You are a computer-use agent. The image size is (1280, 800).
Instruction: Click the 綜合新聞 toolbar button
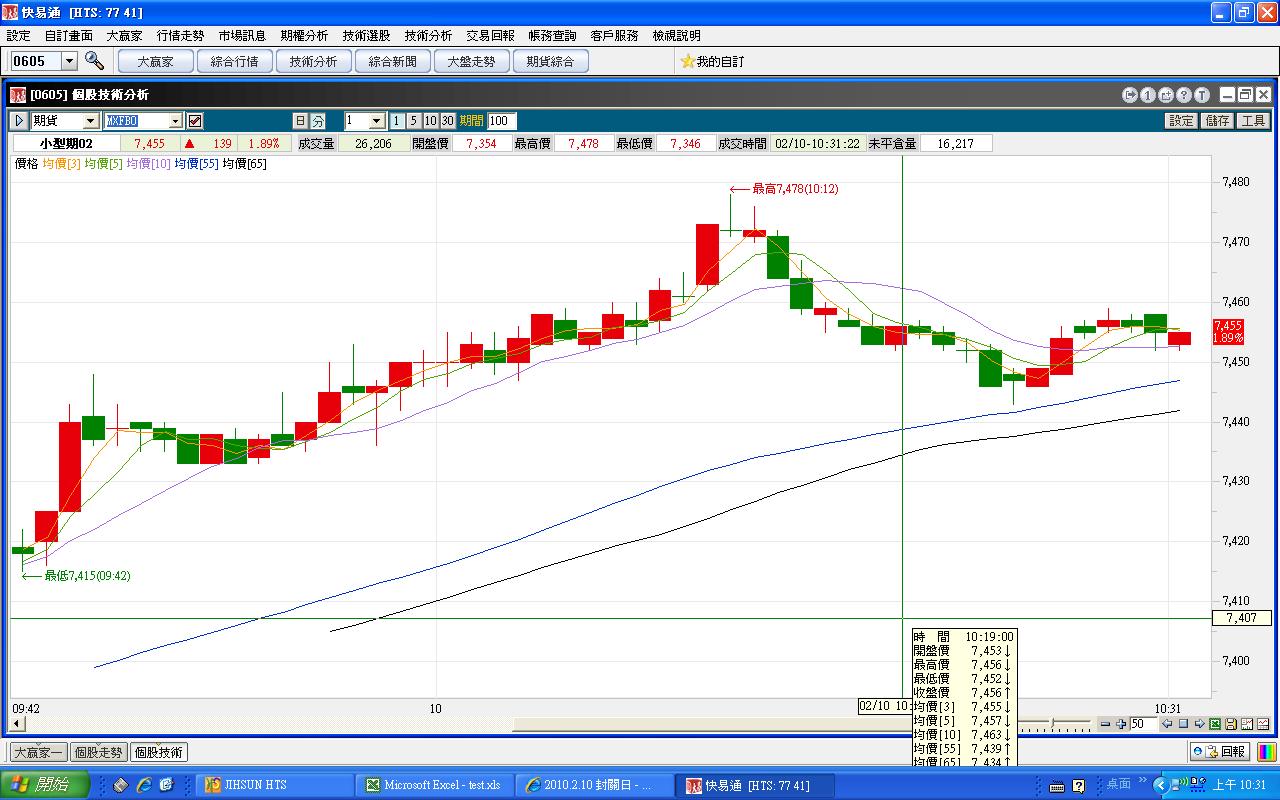(x=392, y=61)
